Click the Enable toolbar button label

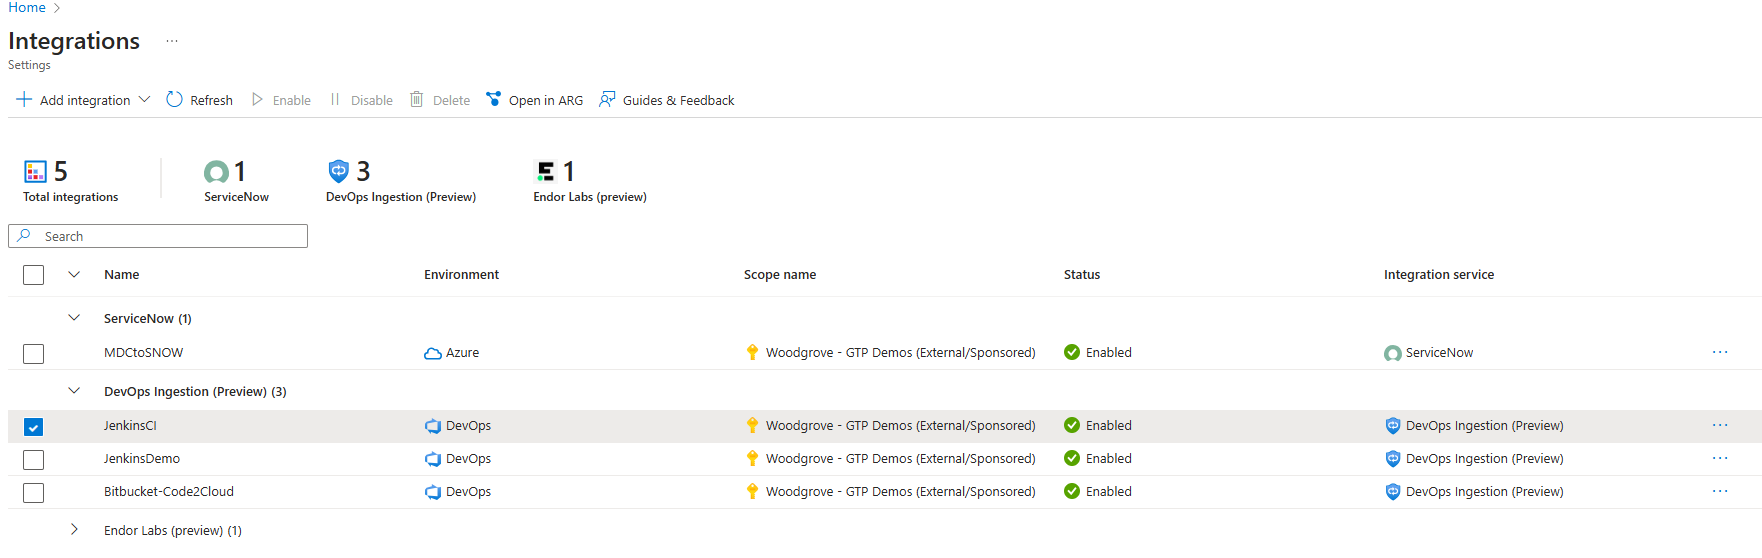point(292,100)
